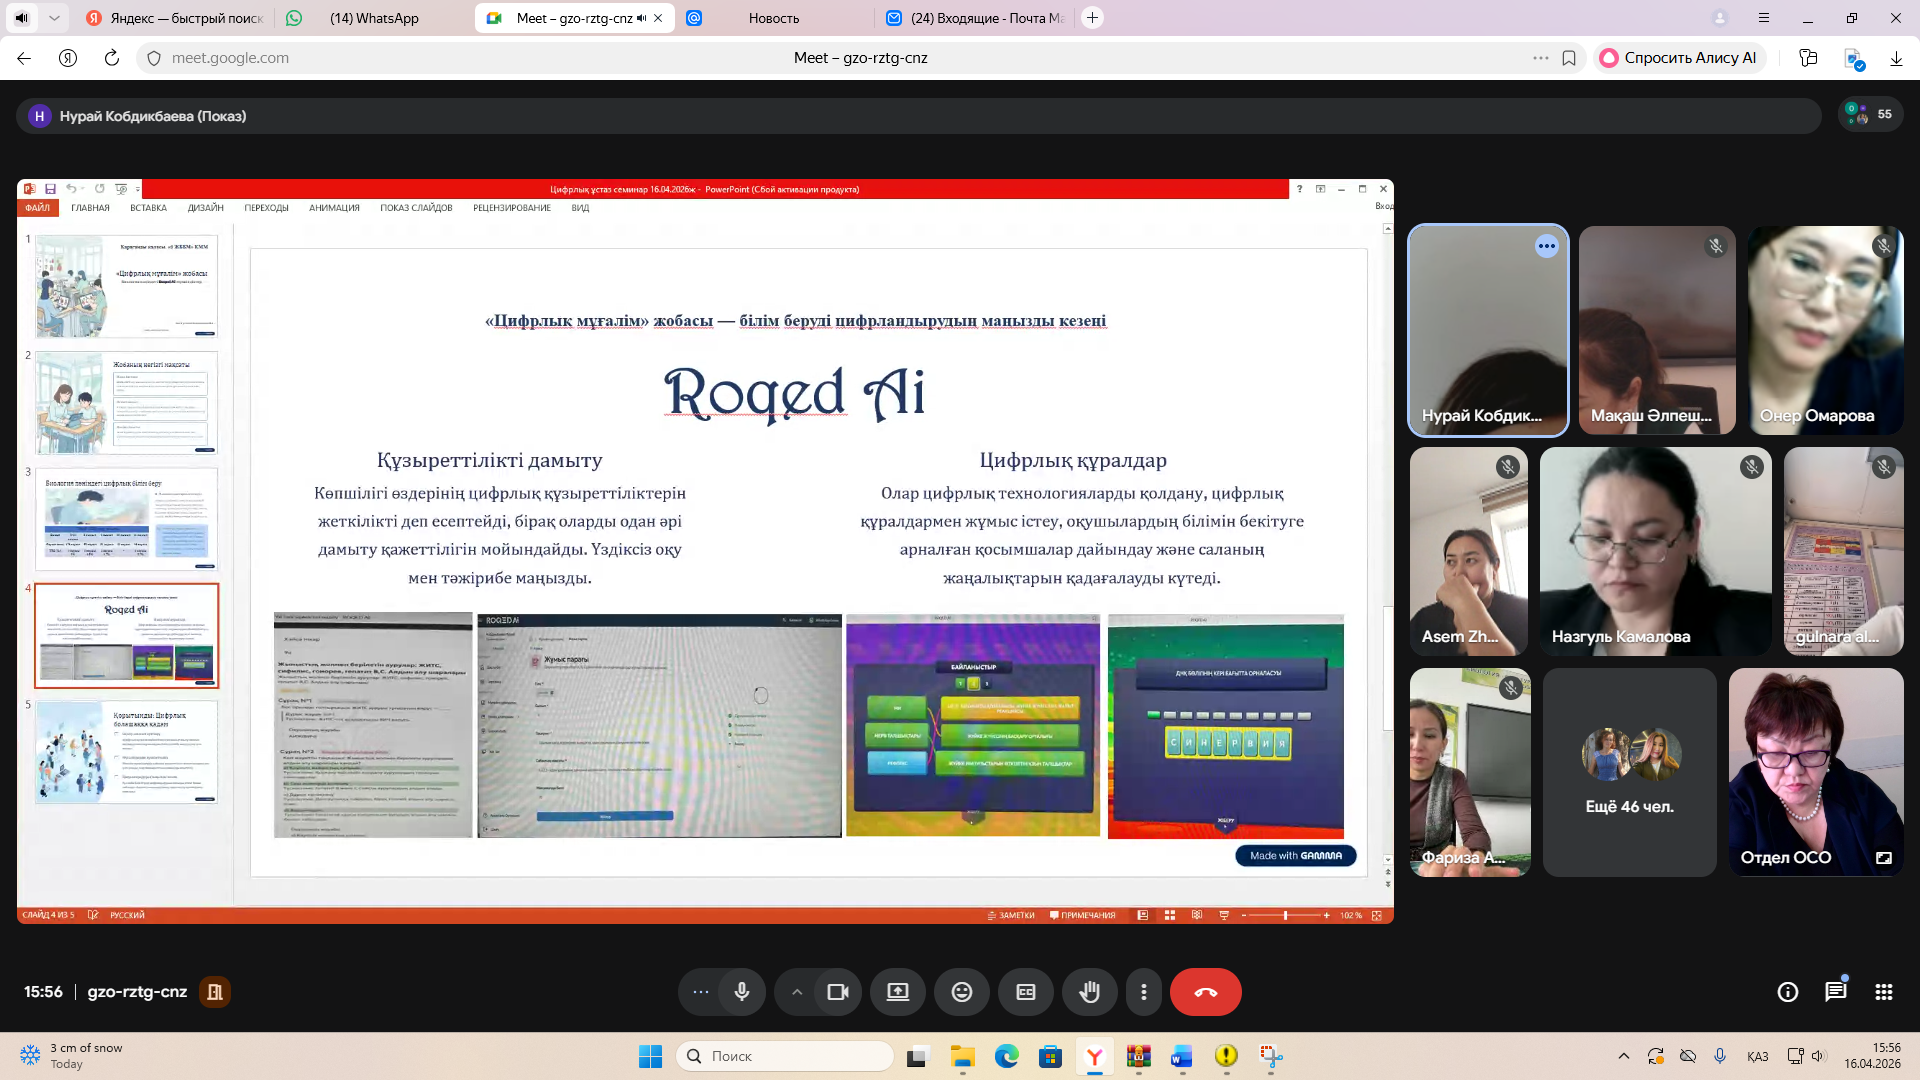Click the Windows Start button
The width and height of the screenshot is (1920, 1080).
[x=650, y=1056]
